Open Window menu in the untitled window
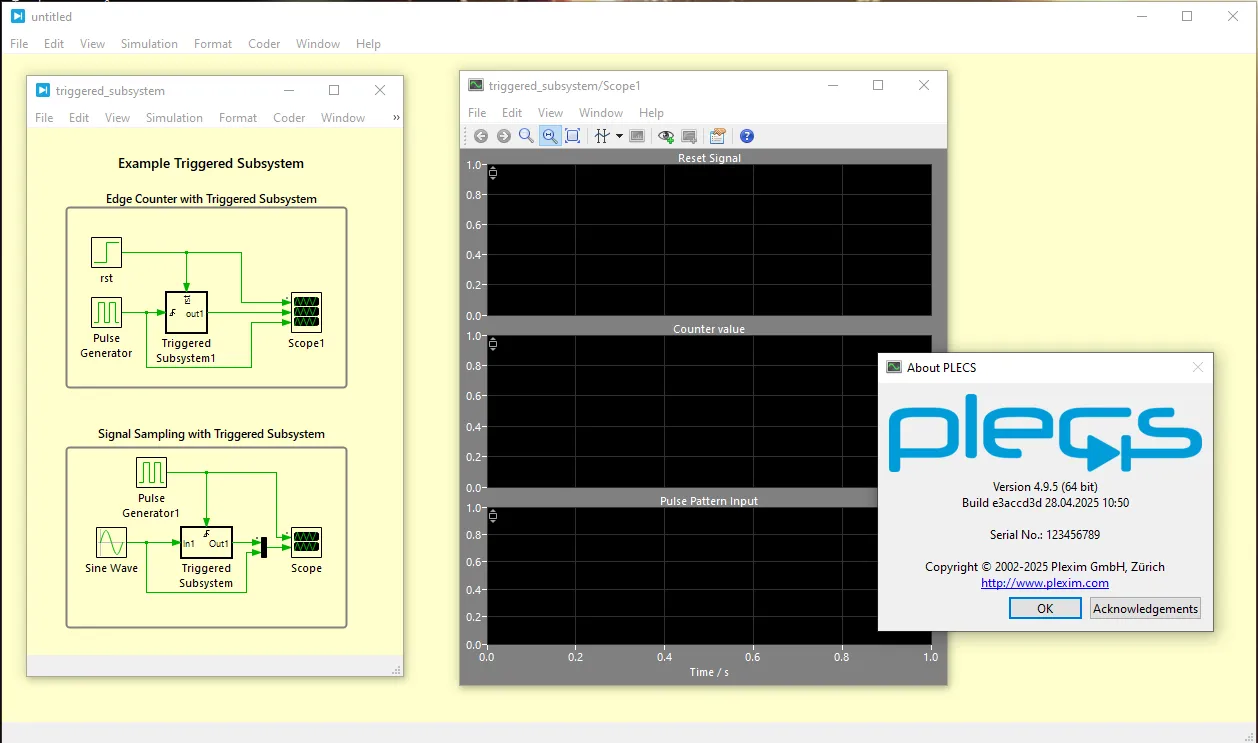The height and width of the screenshot is (743, 1258). [318, 44]
